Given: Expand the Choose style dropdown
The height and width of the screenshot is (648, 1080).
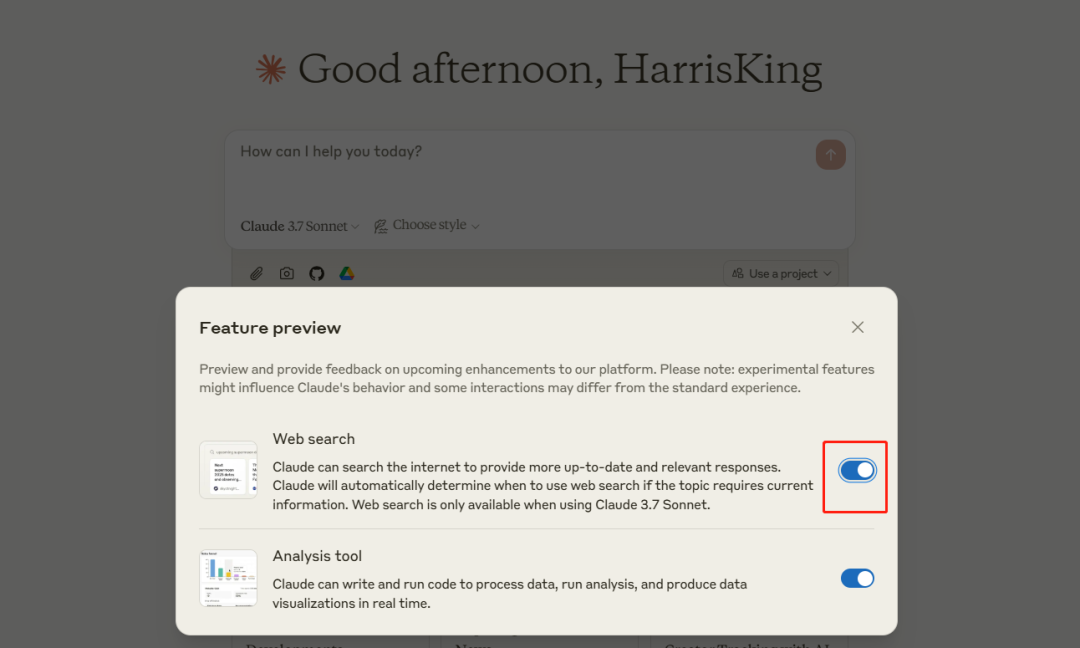Looking at the screenshot, I should pyautogui.click(x=427, y=225).
